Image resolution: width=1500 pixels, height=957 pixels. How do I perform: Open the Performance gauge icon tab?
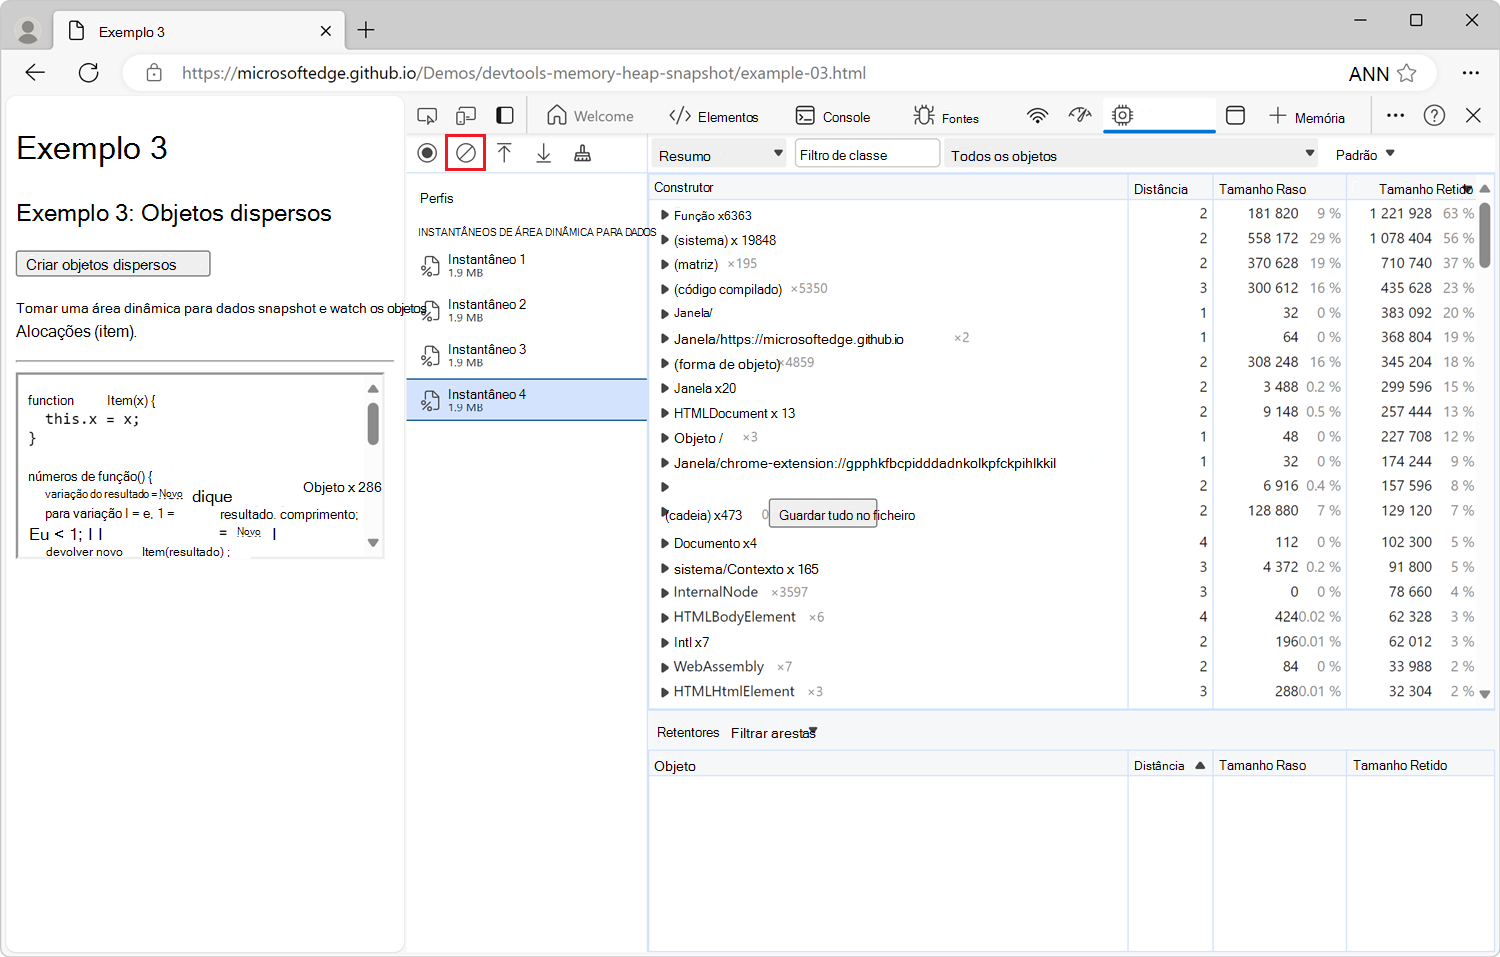1080,116
